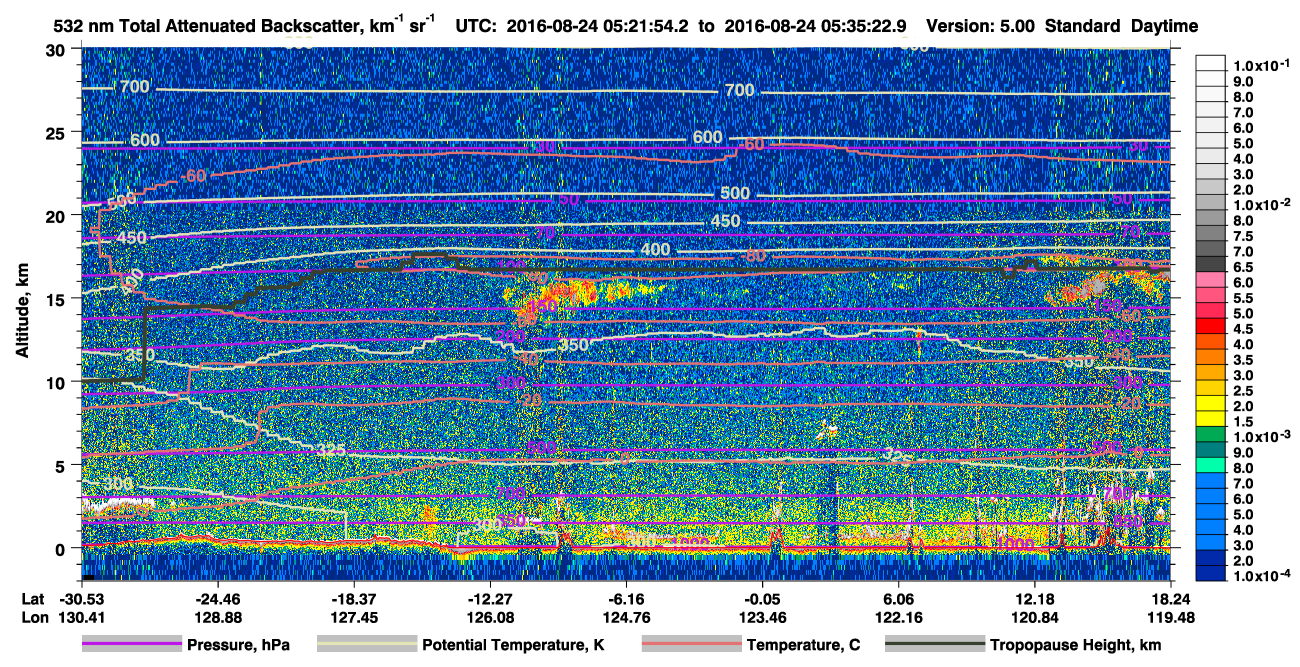Click the latitude value '12.18'
The width and height of the screenshot is (1300, 667).
pyautogui.click(x=1035, y=600)
